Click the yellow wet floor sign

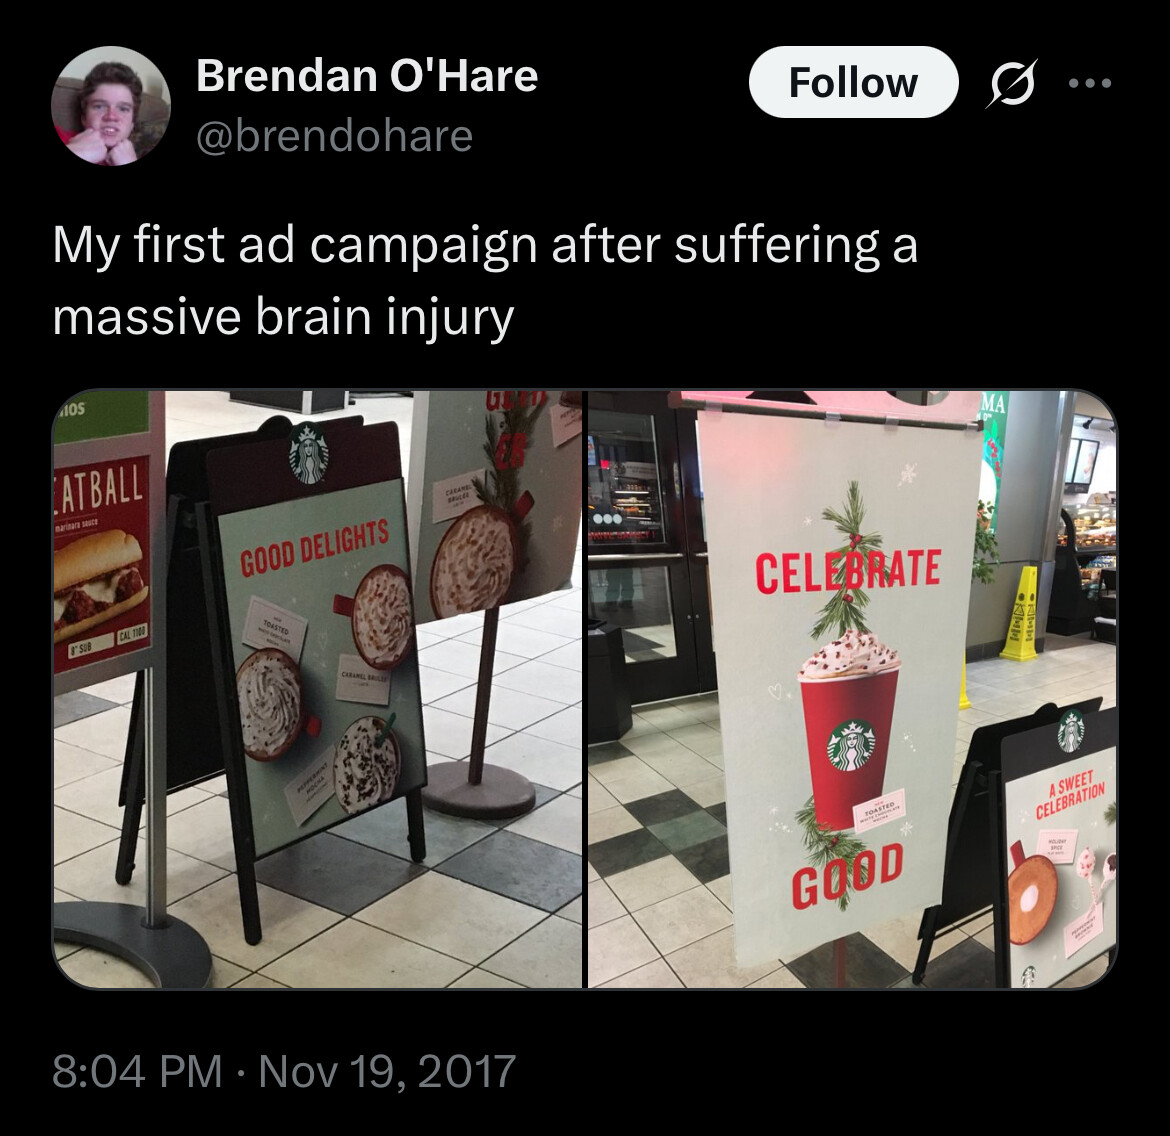point(1020,614)
